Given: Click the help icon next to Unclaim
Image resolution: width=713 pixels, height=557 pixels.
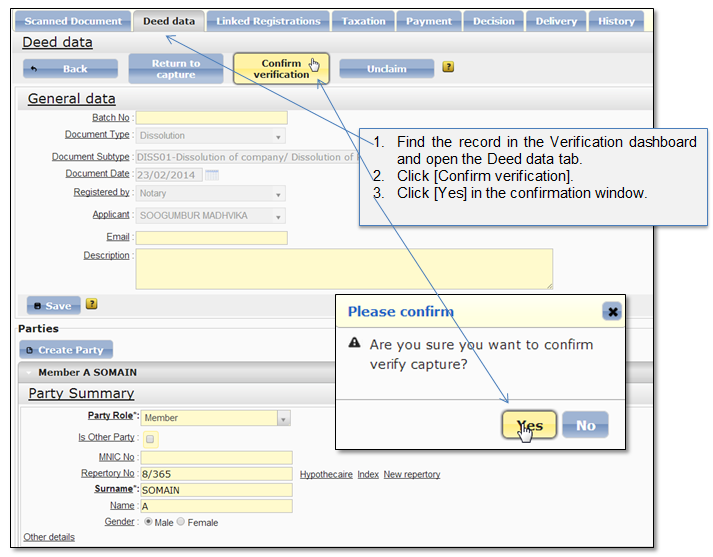Looking at the screenshot, I should coord(448,67).
